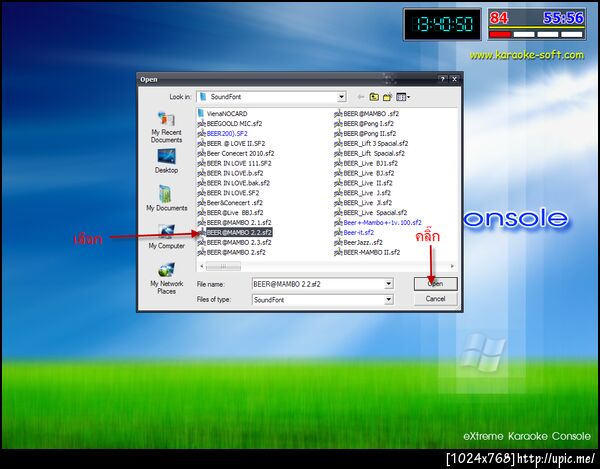600x469 pixels.
Task: Select file BEER@MAMBO 2.1.sf2
Action: [x=235, y=223]
